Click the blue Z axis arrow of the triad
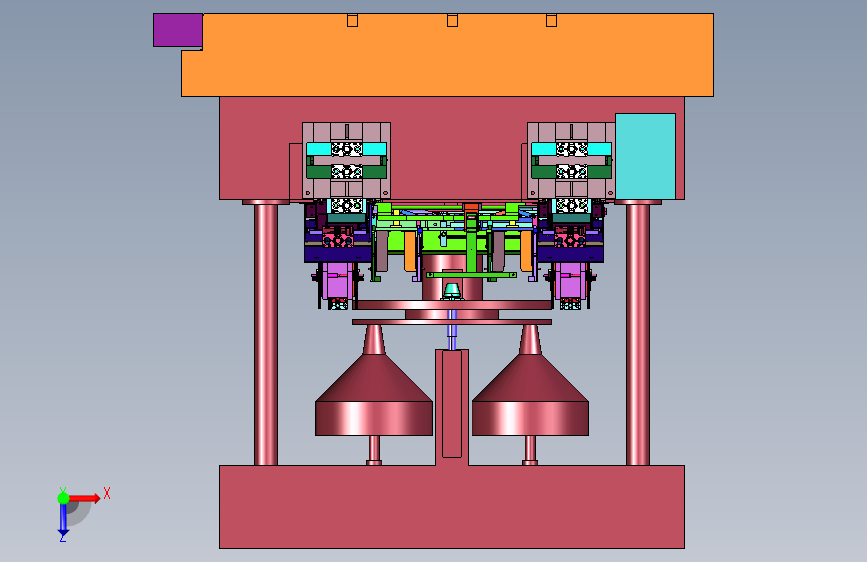 point(63,520)
